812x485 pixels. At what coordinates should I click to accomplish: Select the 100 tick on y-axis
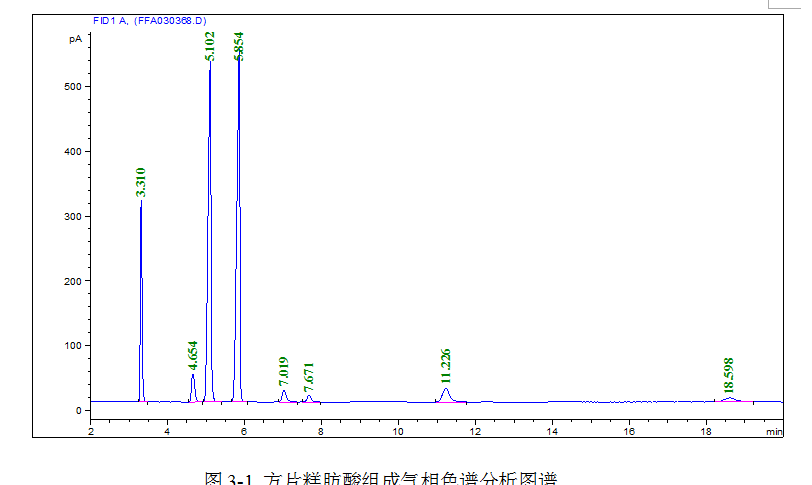[70, 346]
